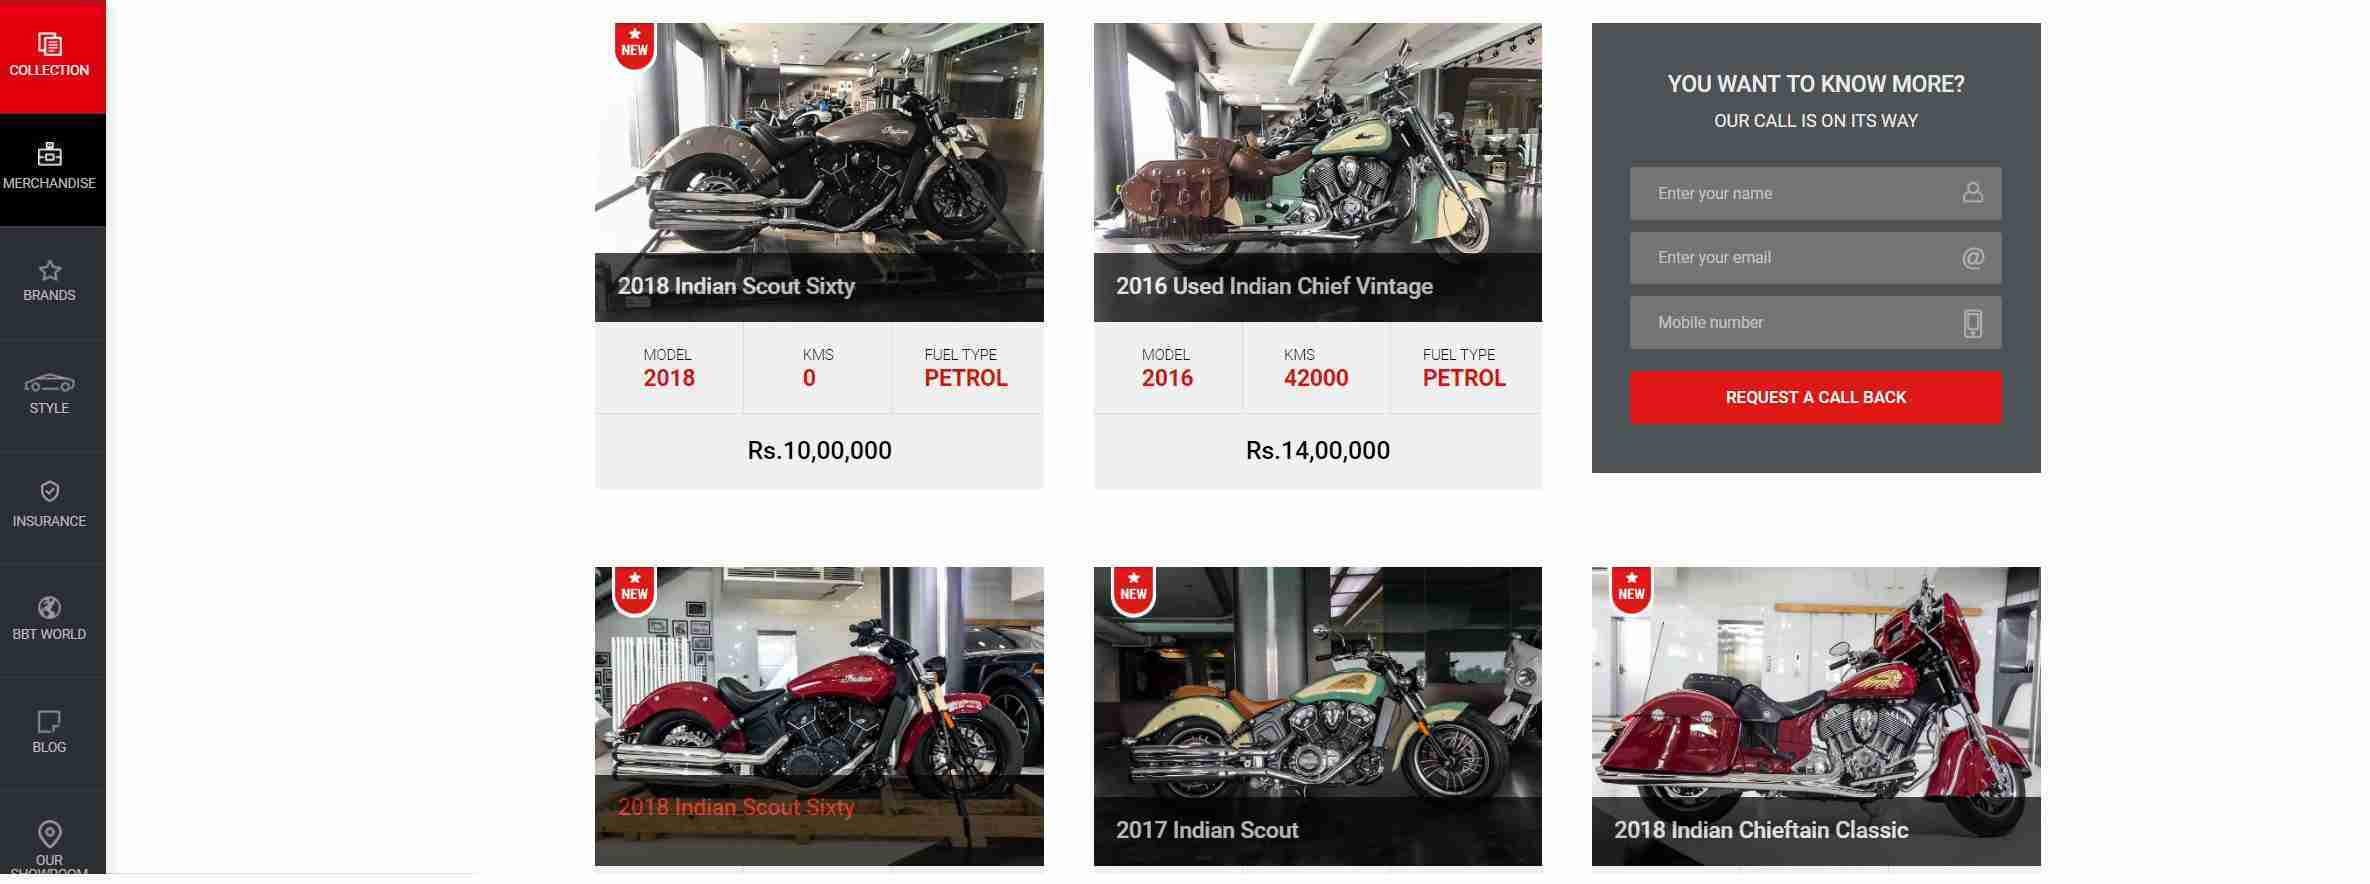Click the Request A Call Back button
The width and height of the screenshot is (2370, 884).
coord(1815,398)
